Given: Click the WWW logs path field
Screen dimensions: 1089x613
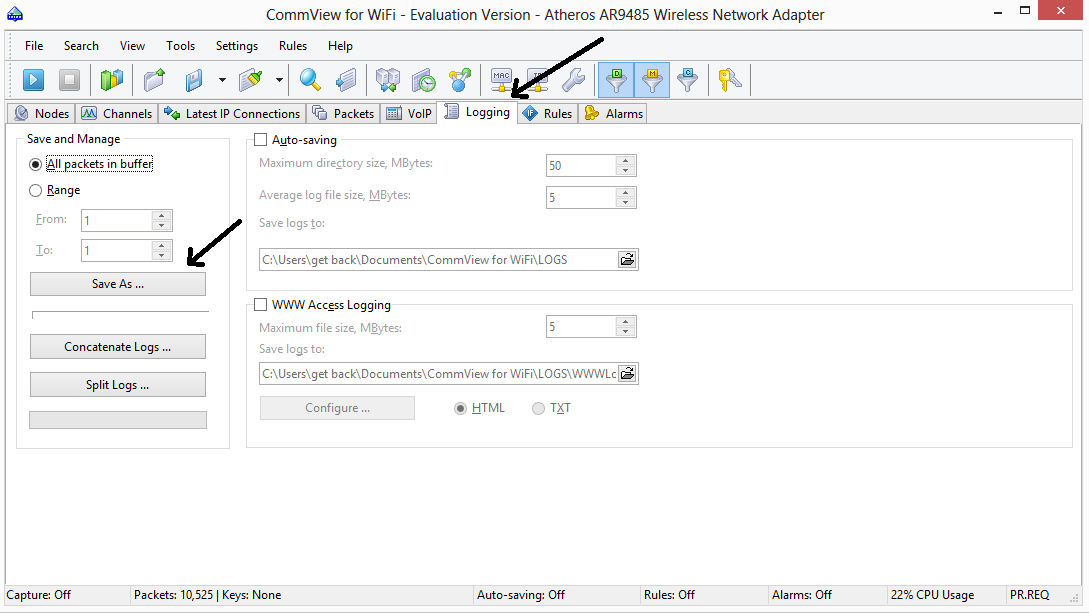Looking at the screenshot, I should pyautogui.click(x=439, y=373).
